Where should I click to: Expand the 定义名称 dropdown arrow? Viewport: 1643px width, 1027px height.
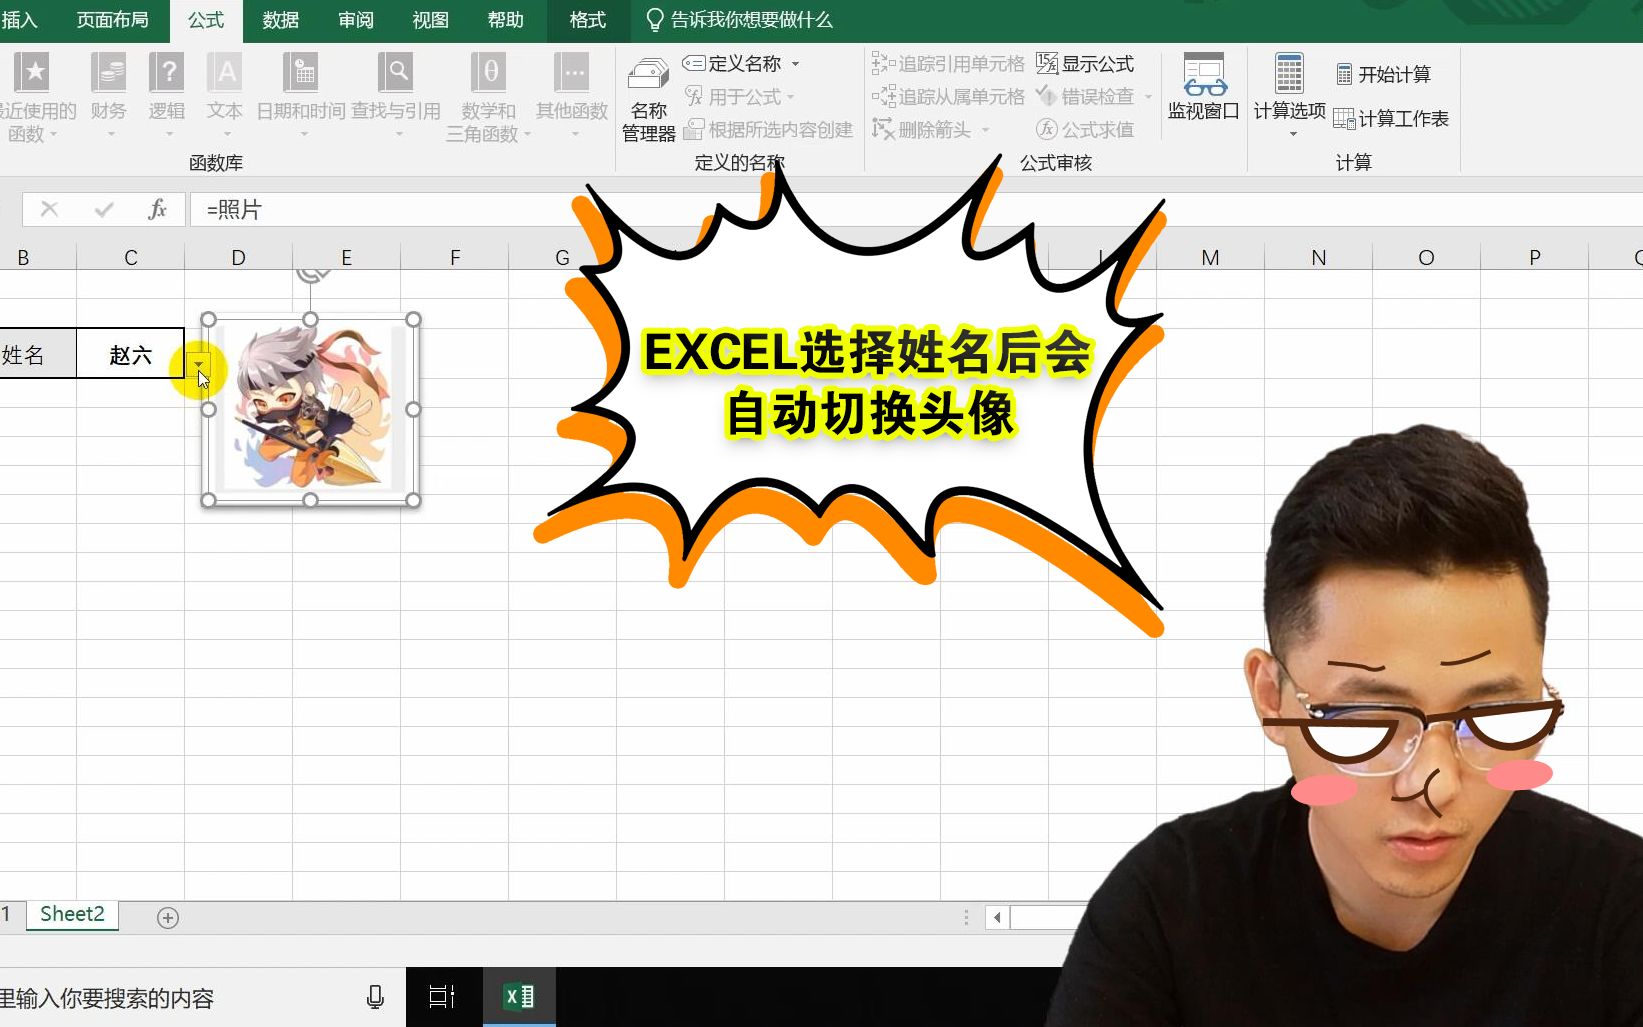click(796, 64)
